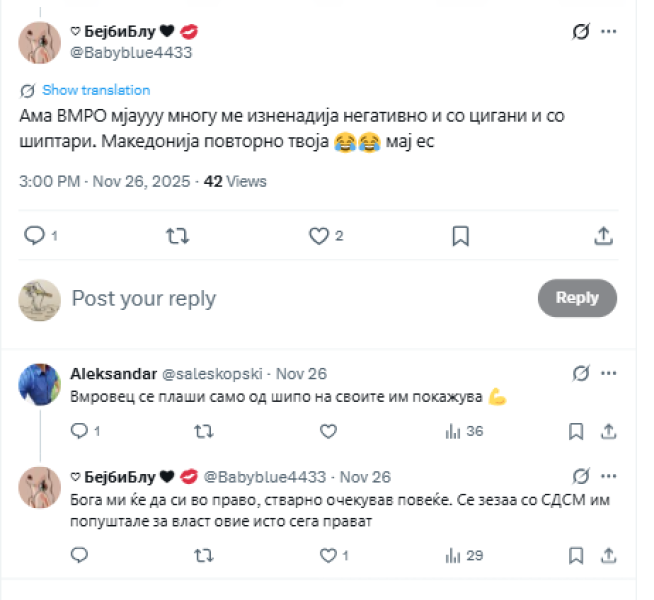654x600 pixels.
Task: Share БејбиБлу's bottom reply
Action: click(x=608, y=555)
